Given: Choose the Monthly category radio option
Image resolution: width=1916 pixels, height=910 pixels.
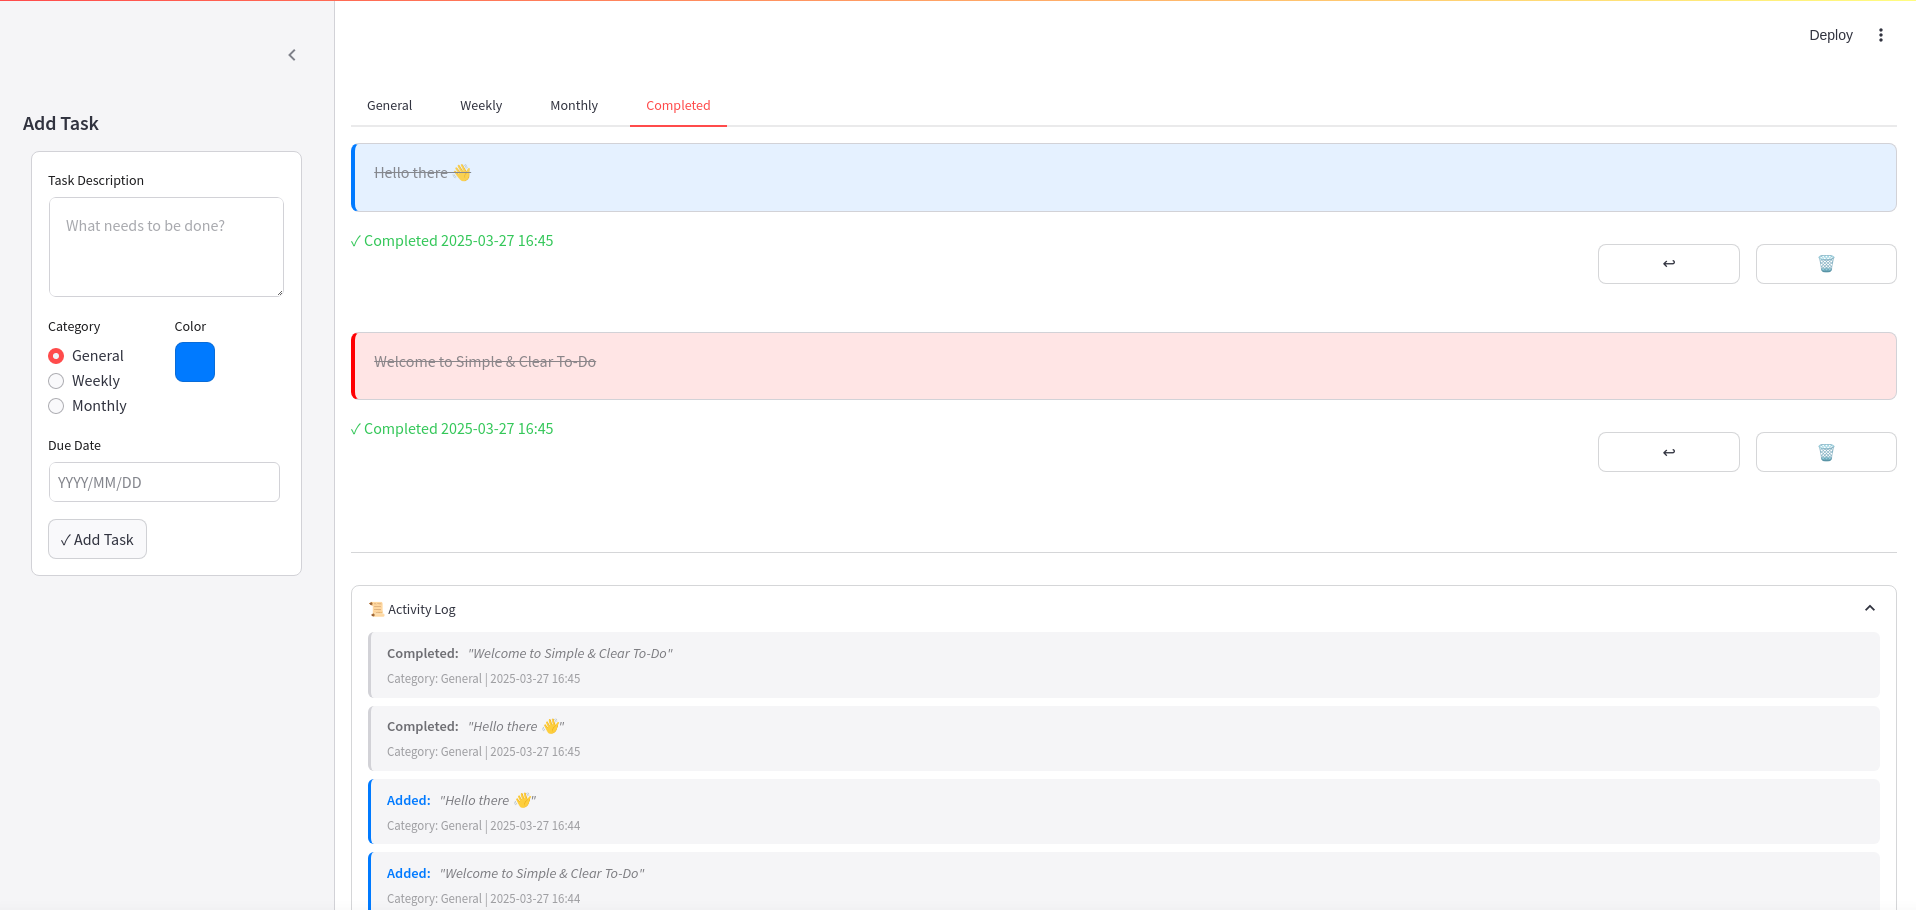Looking at the screenshot, I should tap(57, 406).
